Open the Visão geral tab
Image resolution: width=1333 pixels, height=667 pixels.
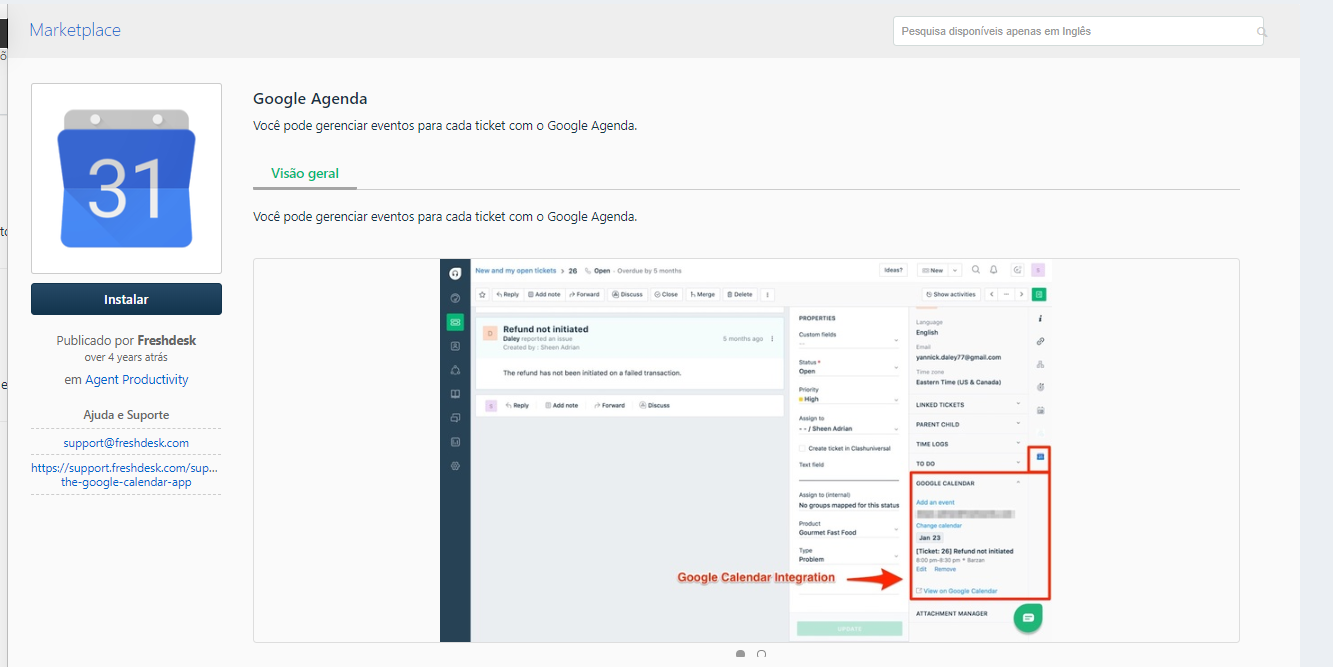tap(305, 173)
